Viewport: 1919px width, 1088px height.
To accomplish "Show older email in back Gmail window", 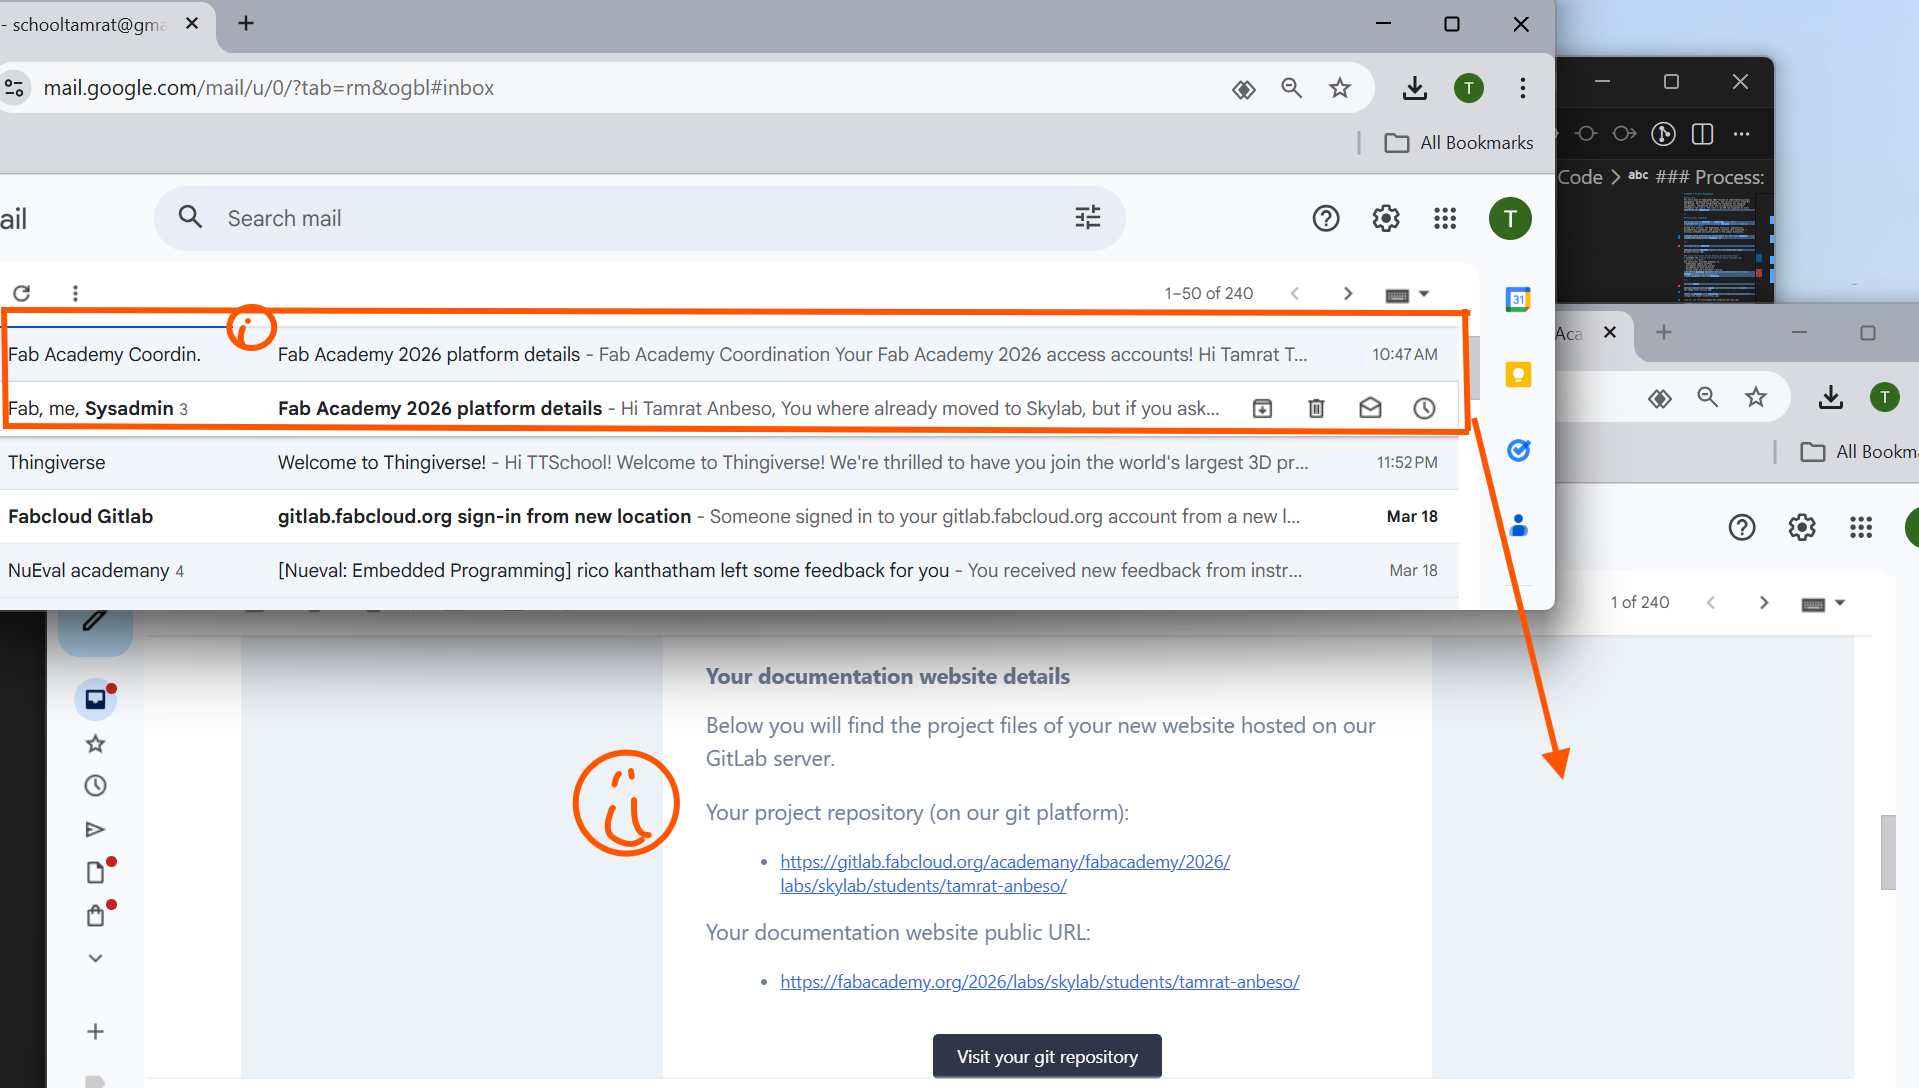I will pyautogui.click(x=1764, y=602).
